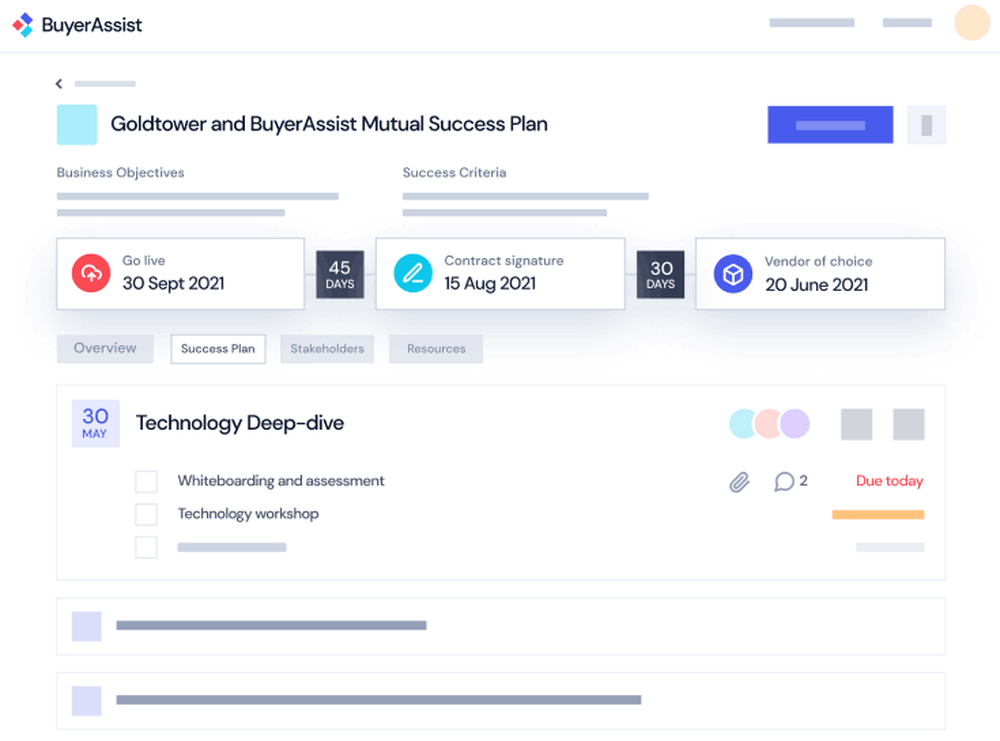This screenshot has width=1000, height=741.
Task: Open the Vendor of choice 20 June 2021 card
Action: pyautogui.click(x=820, y=274)
